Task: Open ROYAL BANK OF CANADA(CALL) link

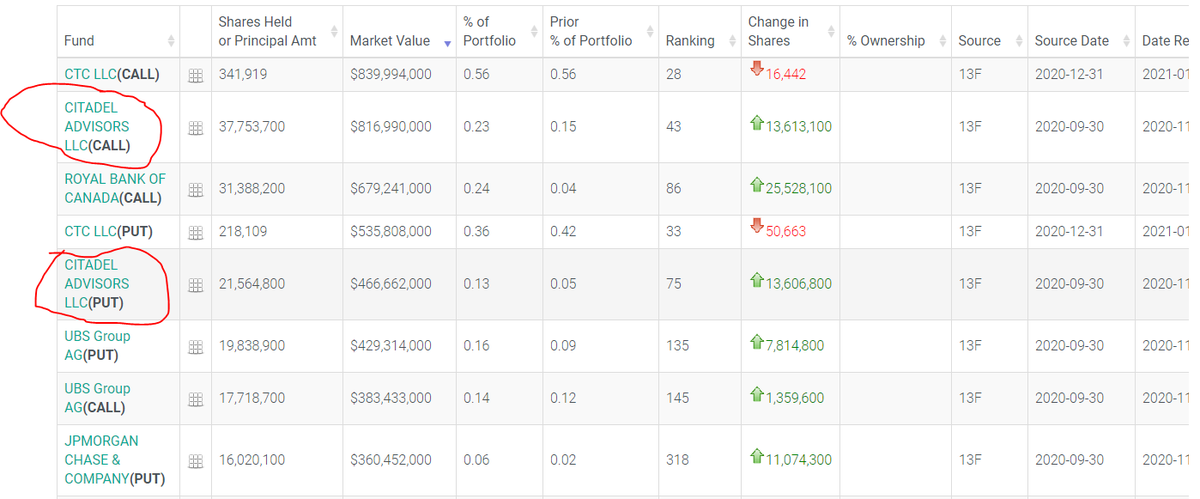Action: (115, 188)
